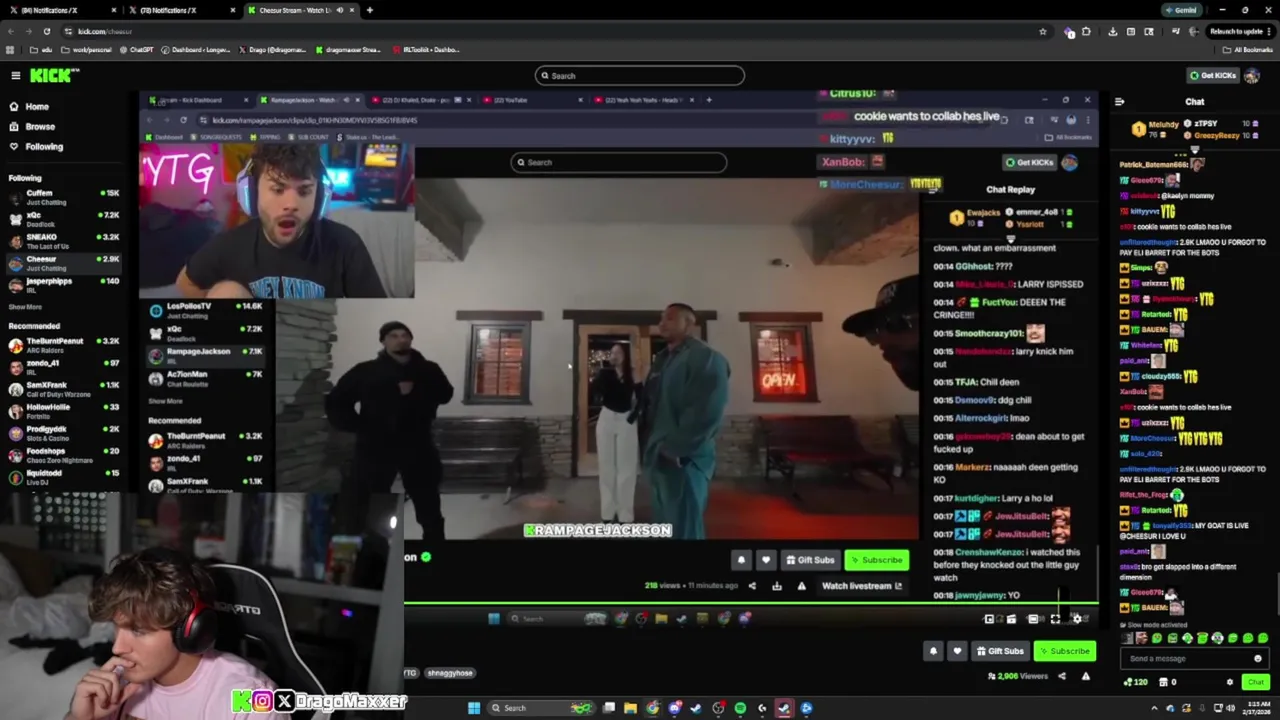Click Watch livestream in embedded clip
Image resolution: width=1280 pixels, height=720 pixels.
click(x=861, y=586)
